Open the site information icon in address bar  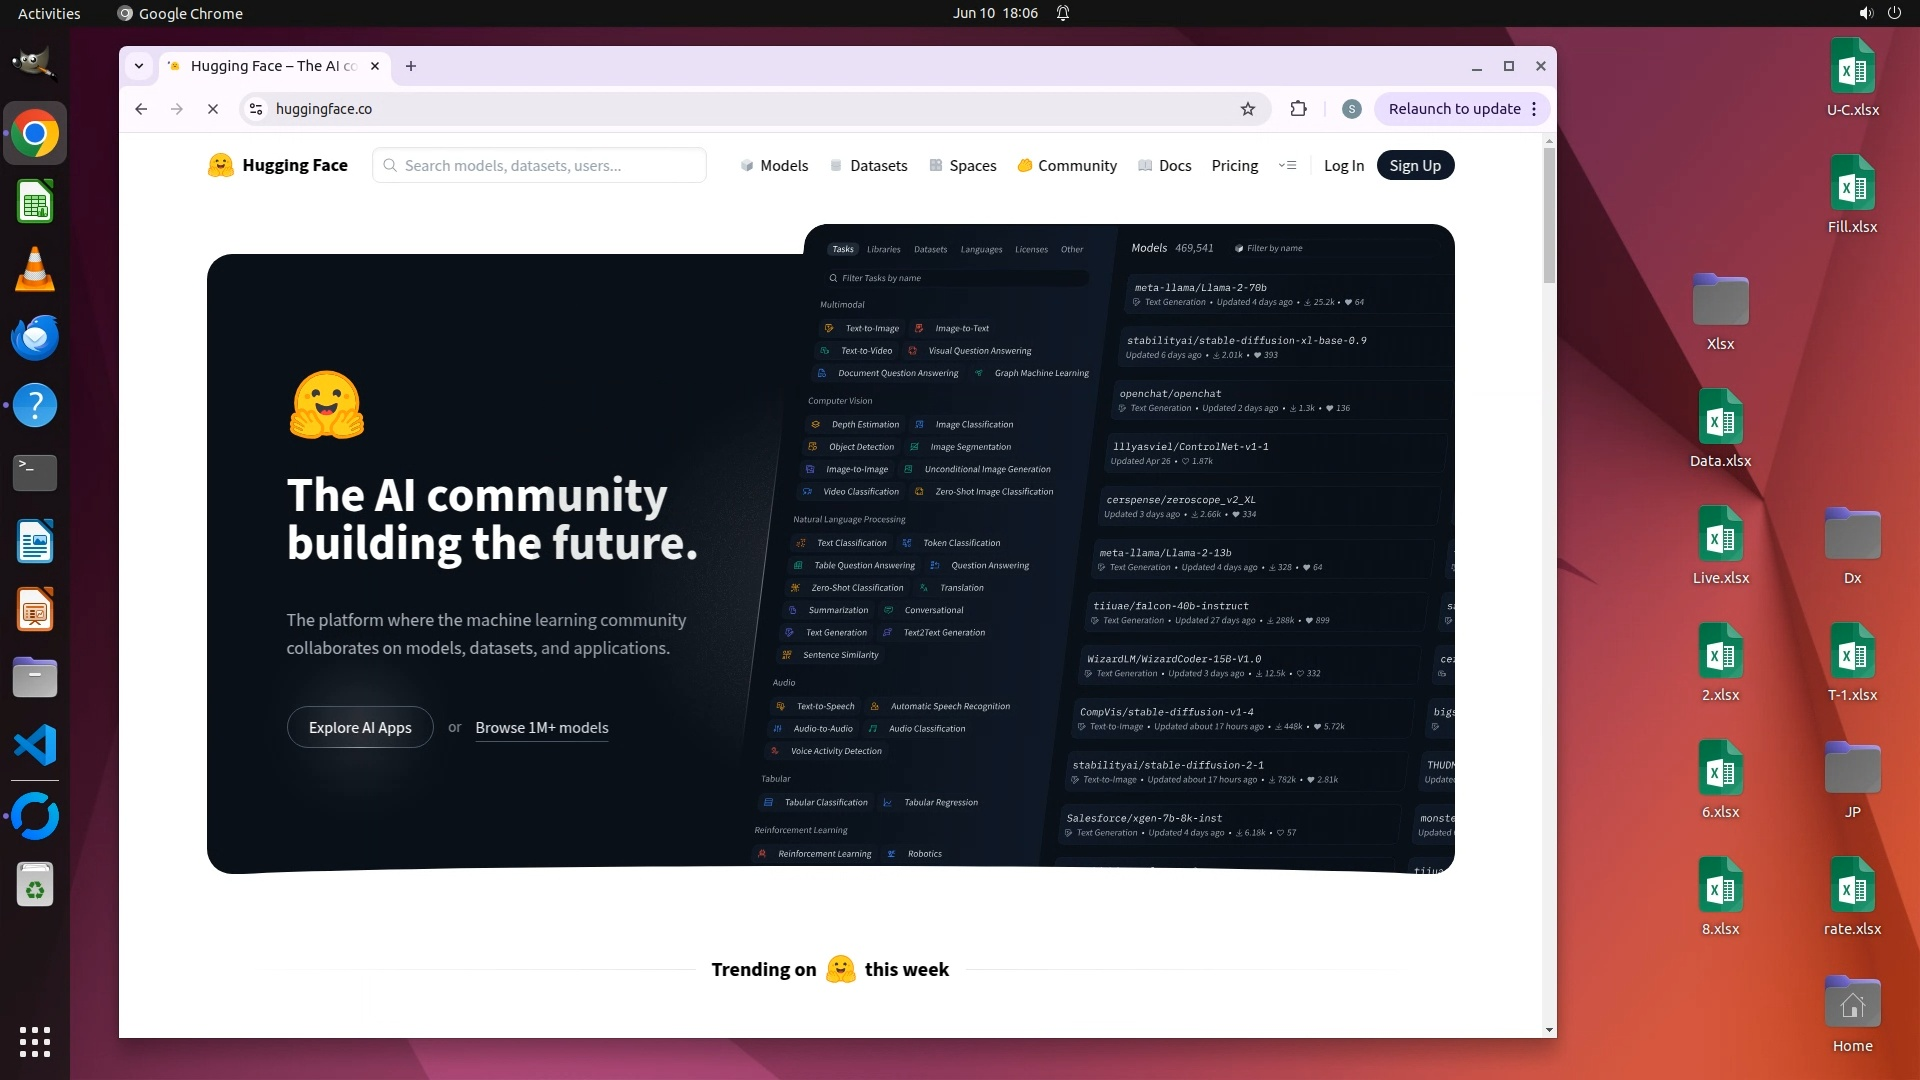[256, 109]
